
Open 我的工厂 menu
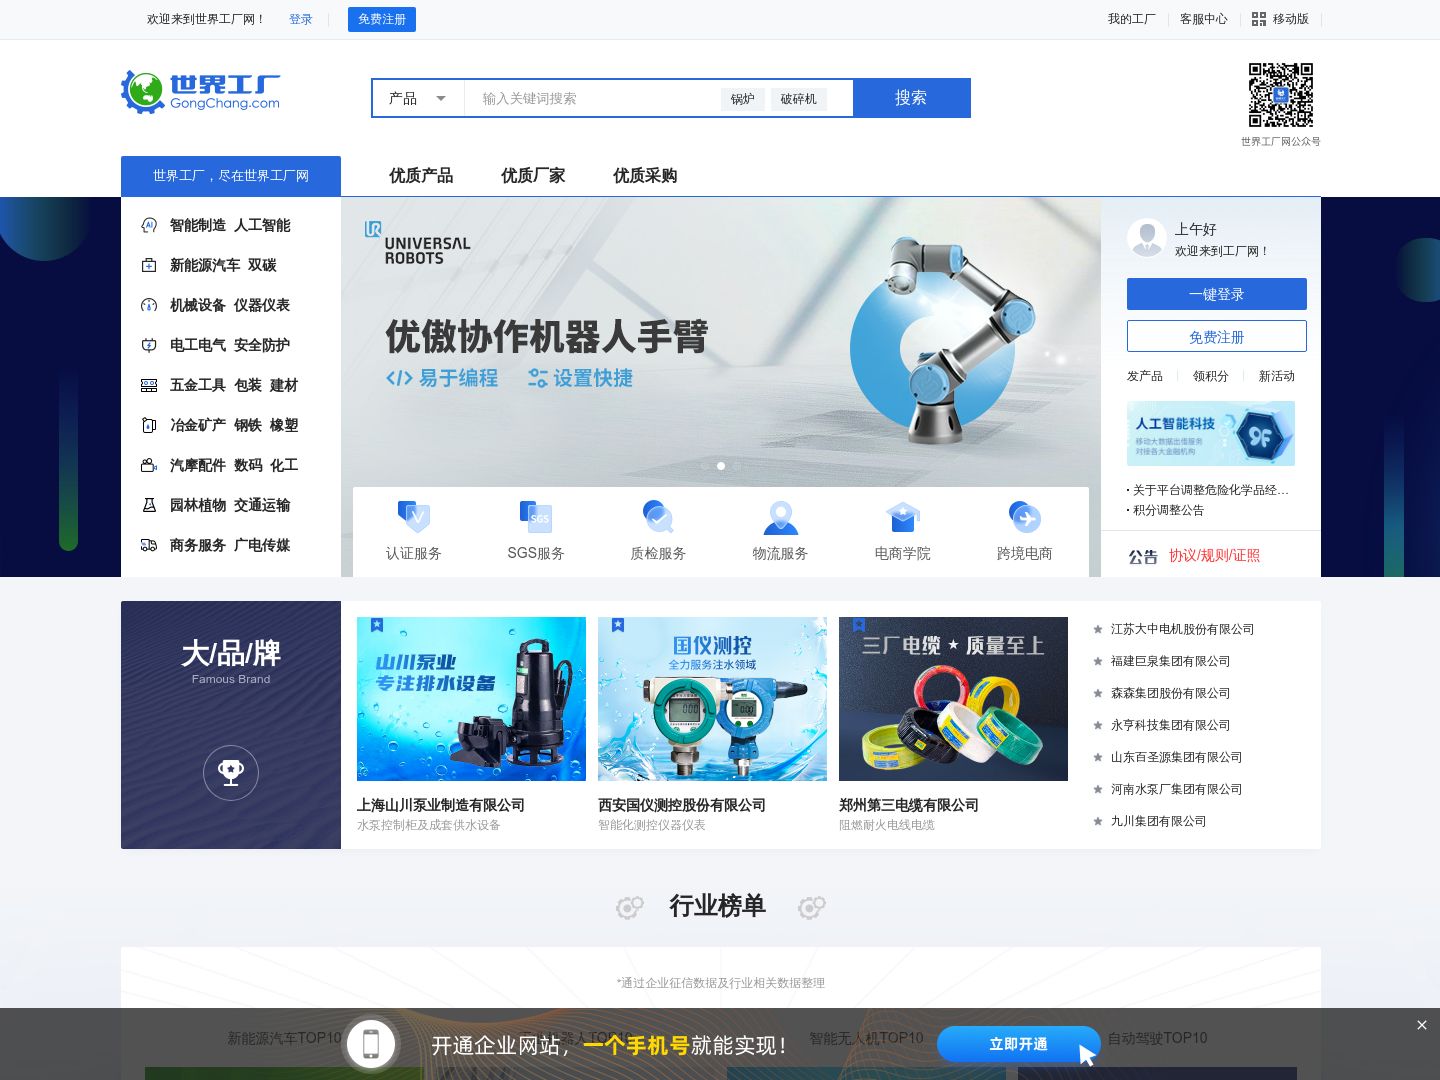(x=1131, y=19)
